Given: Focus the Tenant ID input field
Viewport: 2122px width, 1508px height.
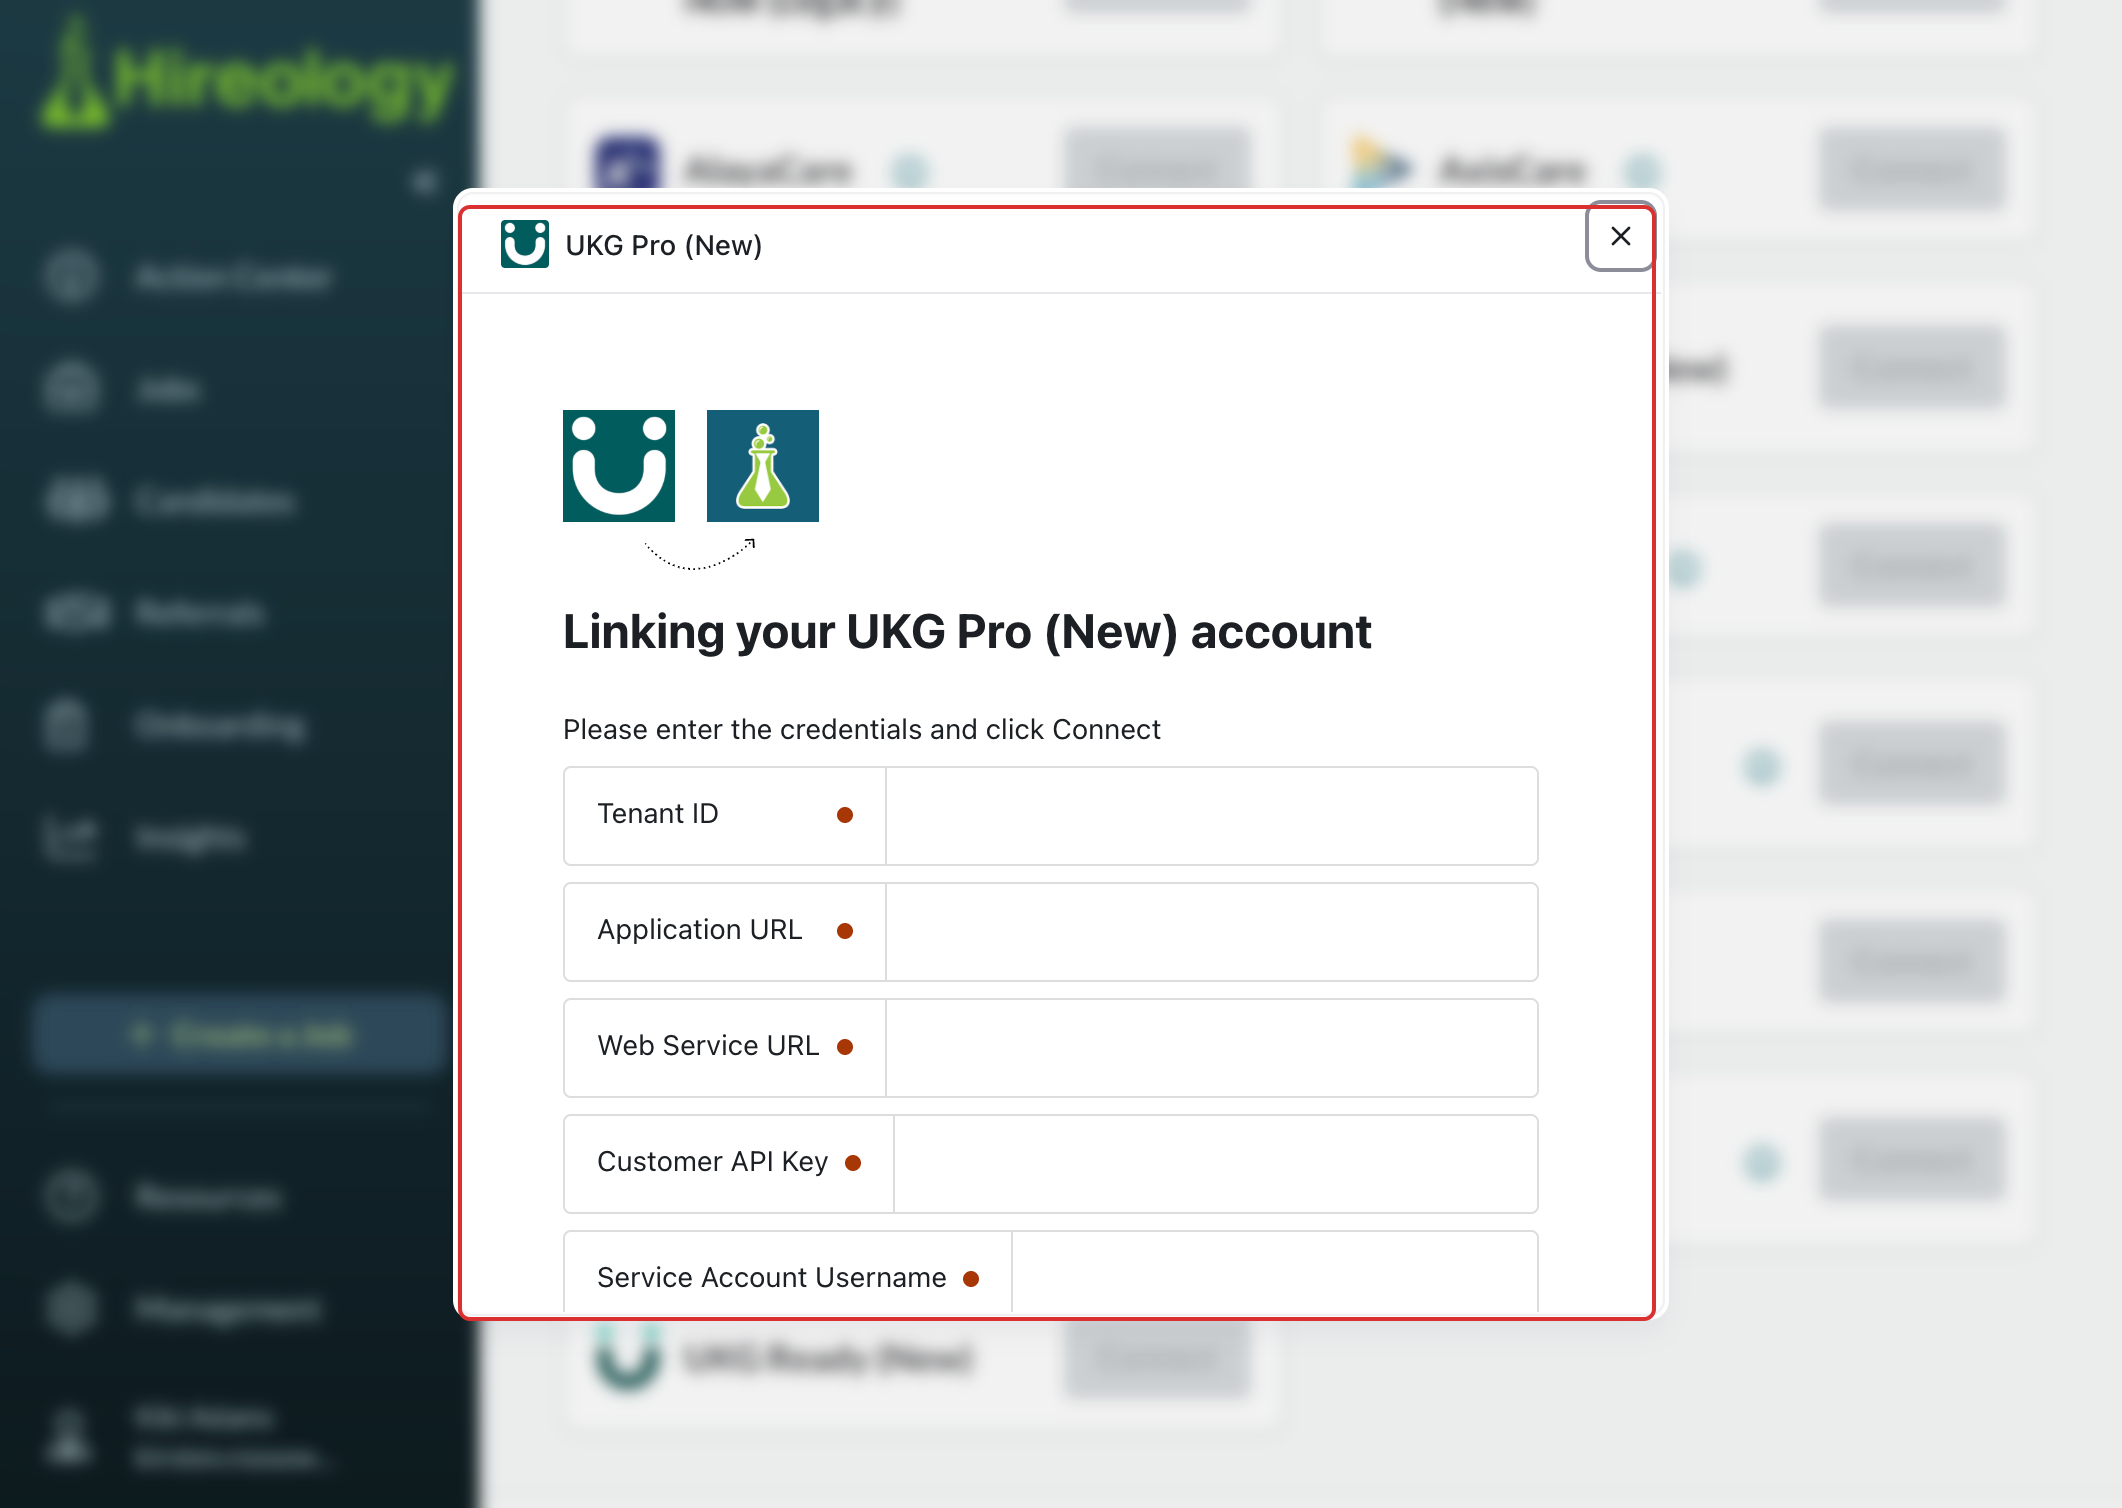Looking at the screenshot, I should coord(1211,816).
